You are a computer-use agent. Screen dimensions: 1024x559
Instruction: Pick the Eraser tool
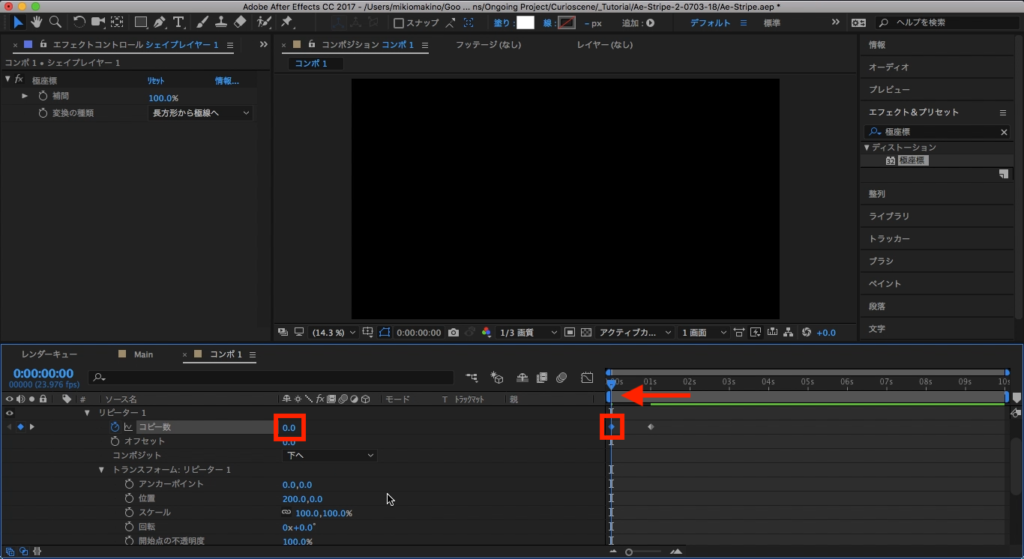[x=240, y=22]
